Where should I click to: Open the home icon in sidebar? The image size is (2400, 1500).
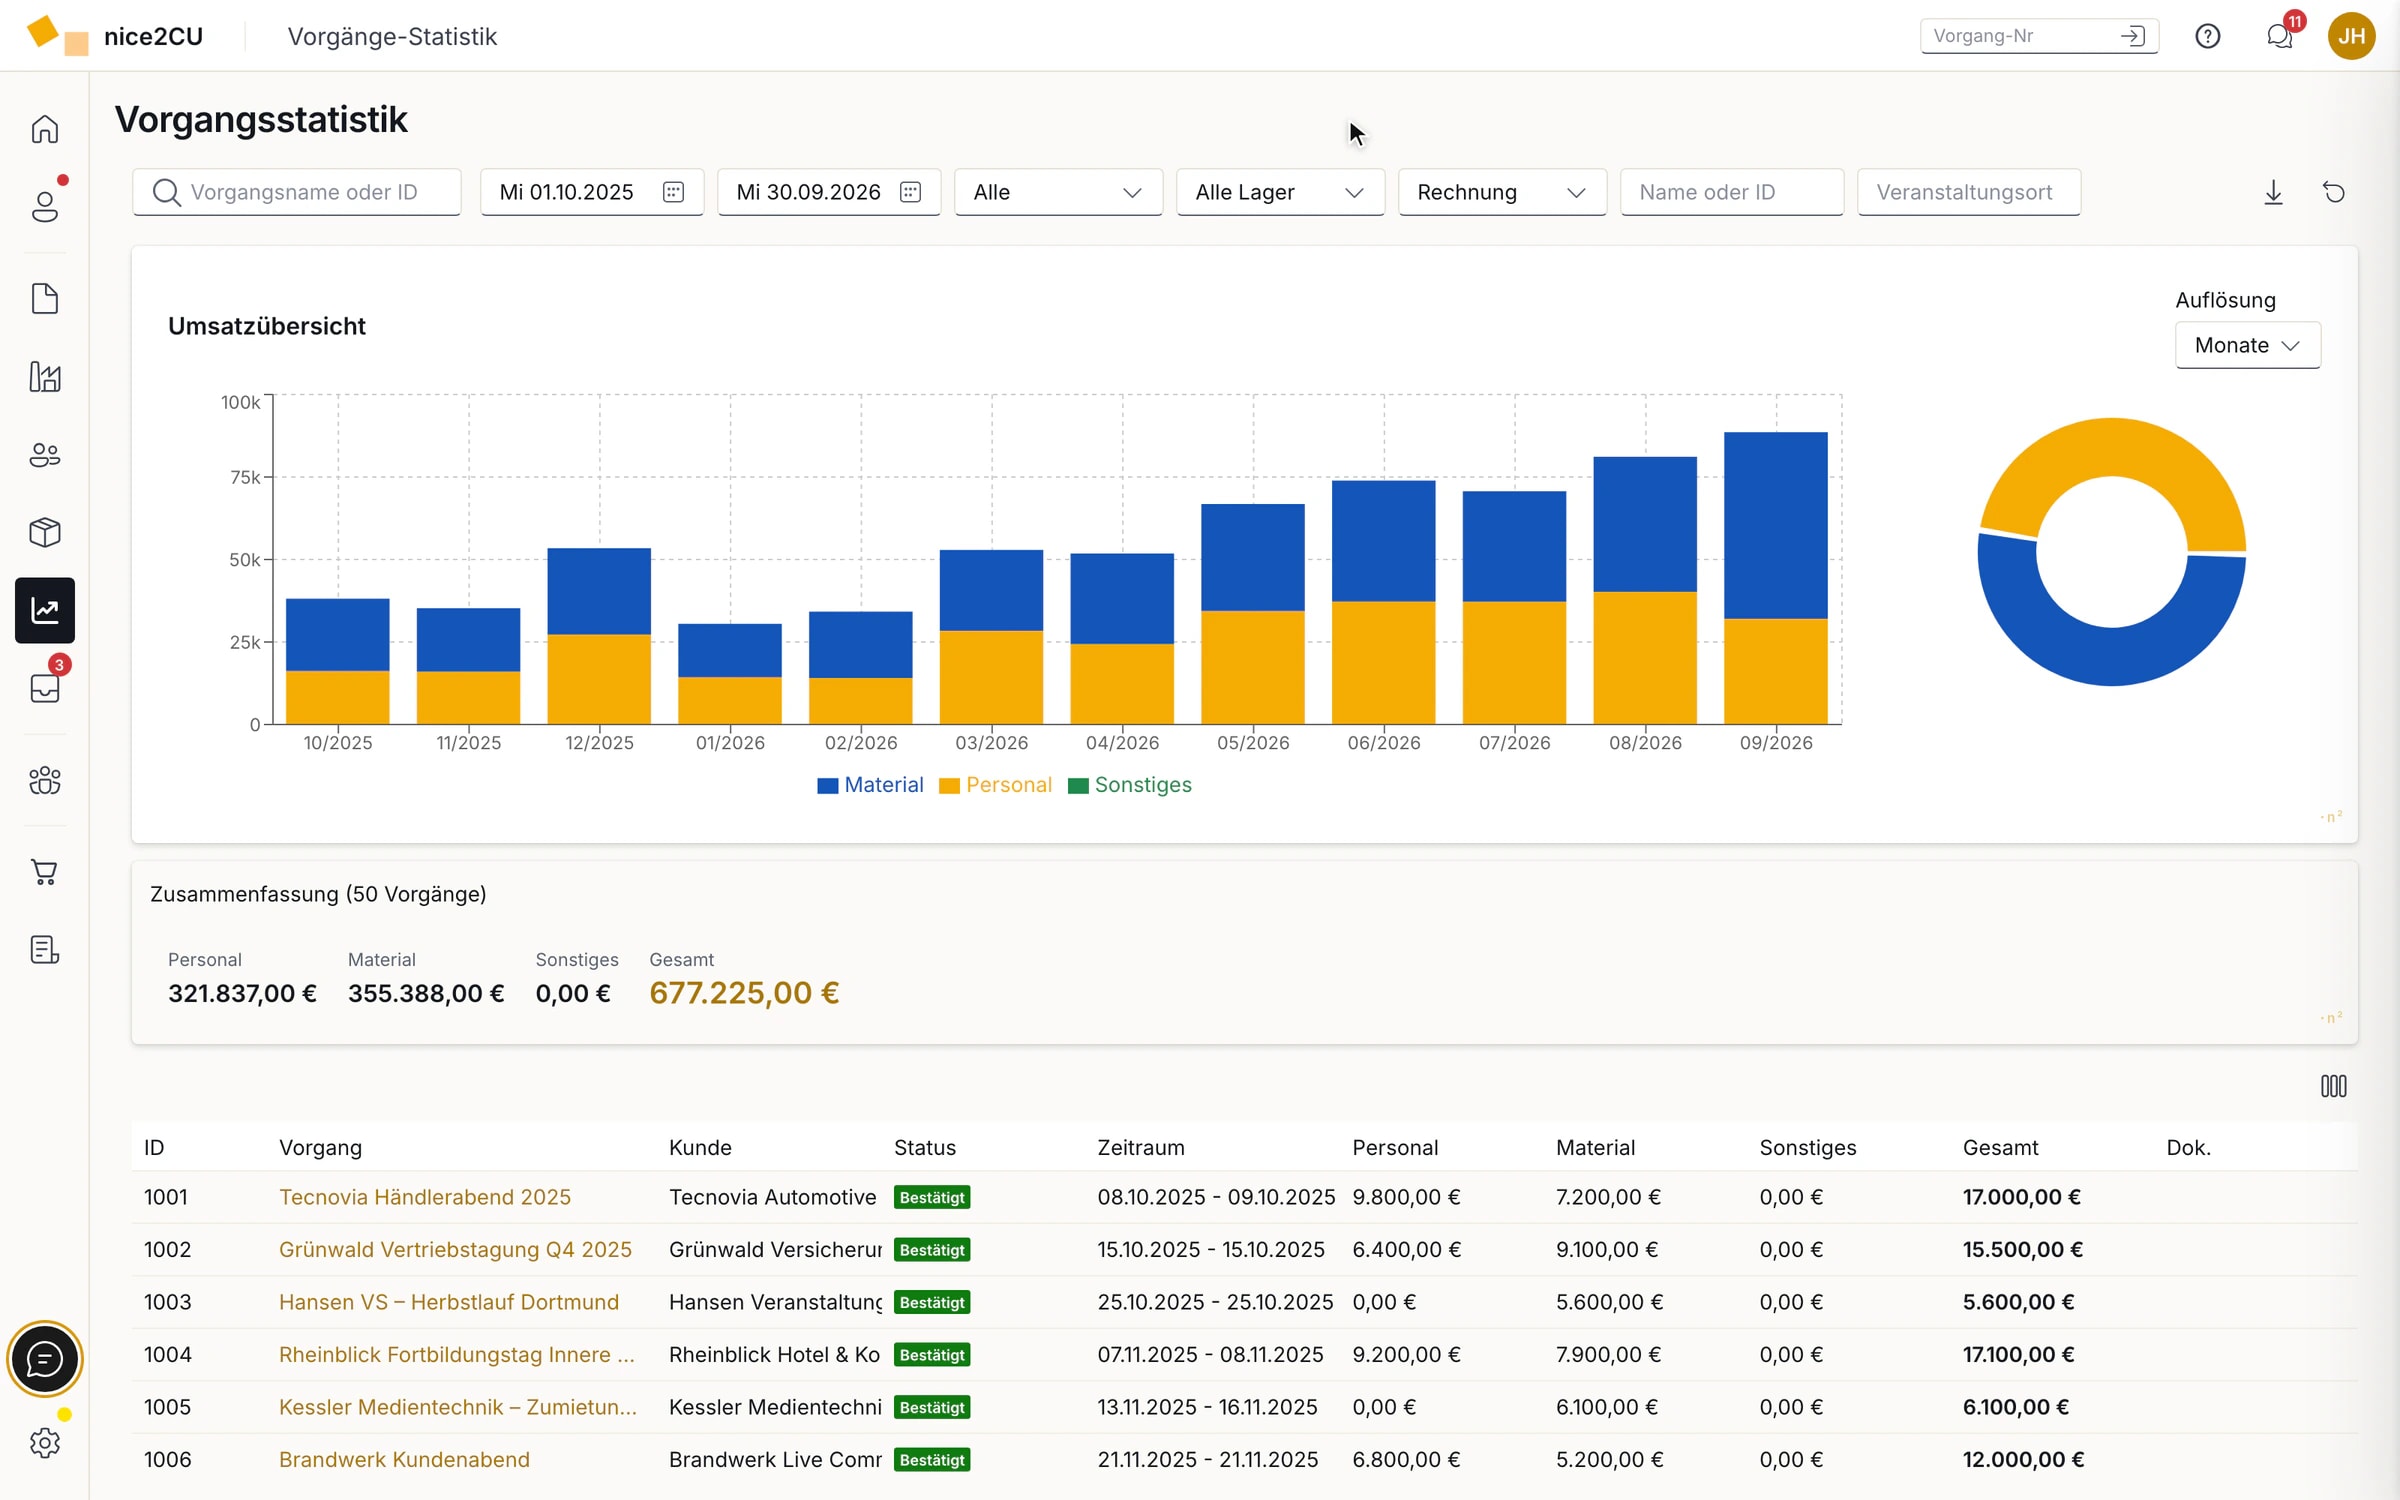point(45,130)
